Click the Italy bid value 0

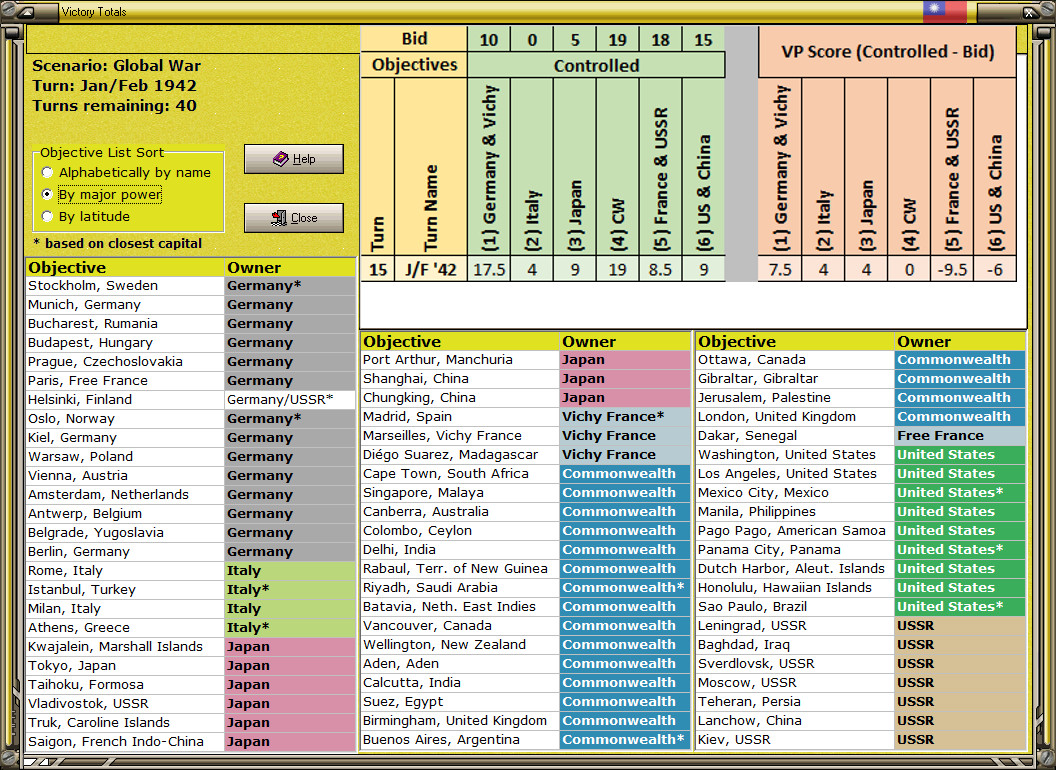(x=532, y=40)
